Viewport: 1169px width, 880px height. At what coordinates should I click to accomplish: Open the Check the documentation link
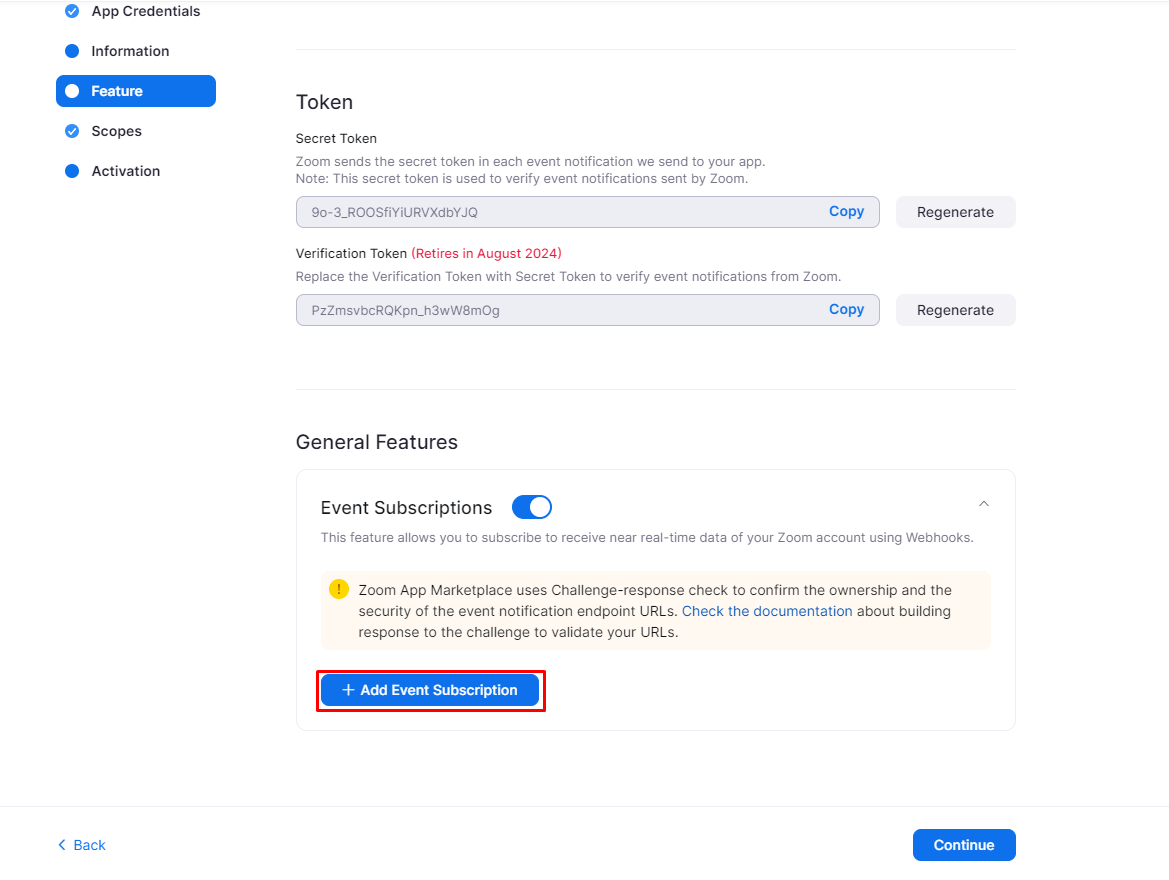[767, 611]
